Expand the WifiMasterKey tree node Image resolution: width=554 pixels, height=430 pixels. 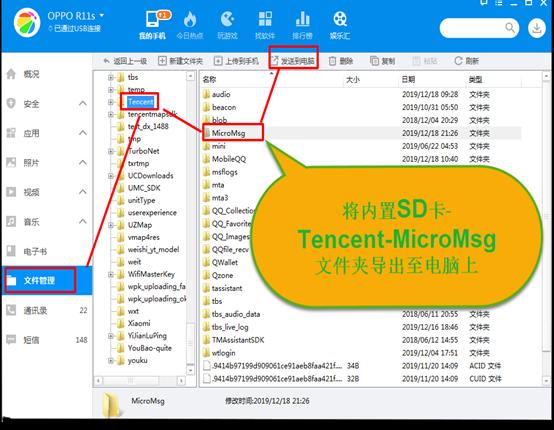[111, 274]
